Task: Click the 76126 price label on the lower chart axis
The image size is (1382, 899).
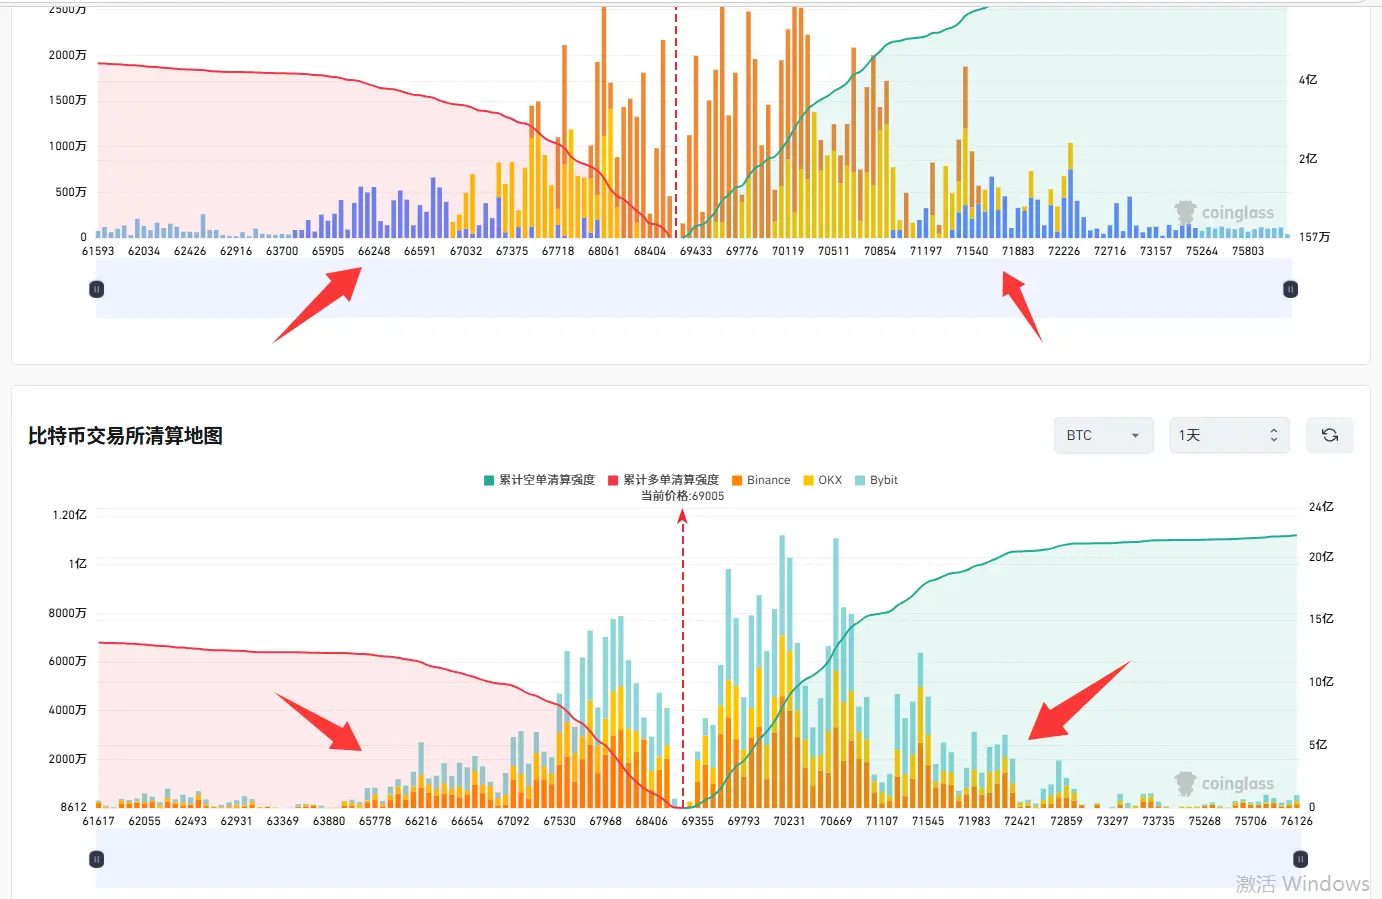Action: click(x=1297, y=821)
